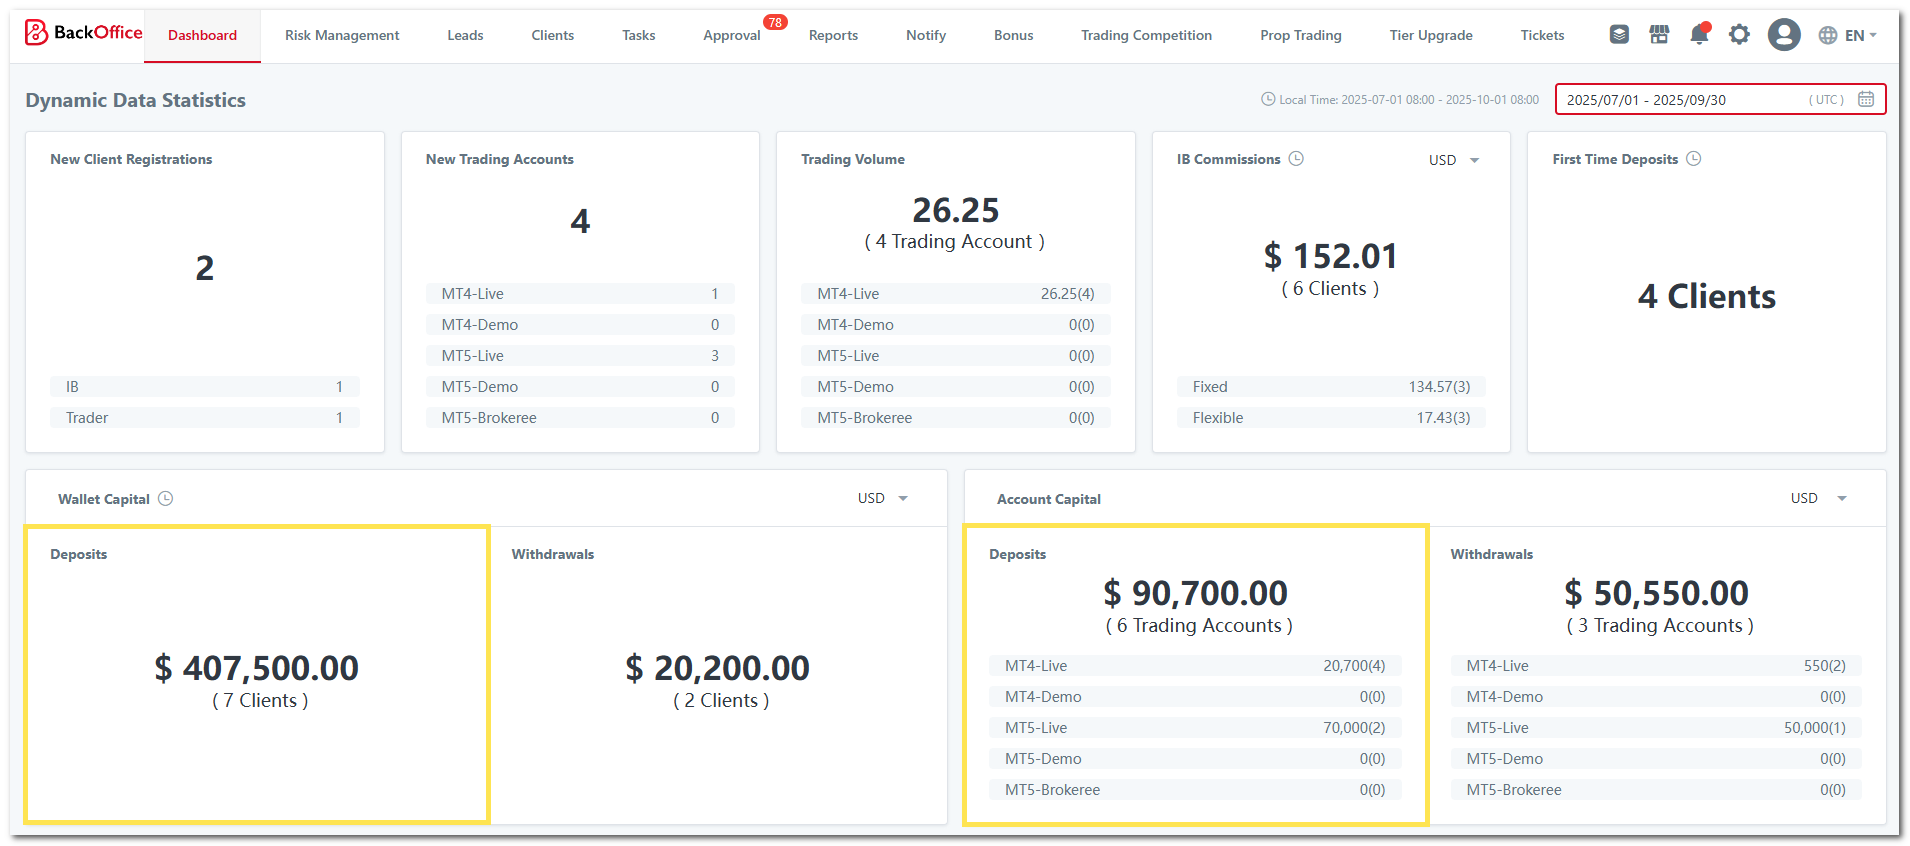Click clock icon beside Wallet Capital
Image resolution: width=1910 pixels, height=846 pixels.
coord(166,499)
